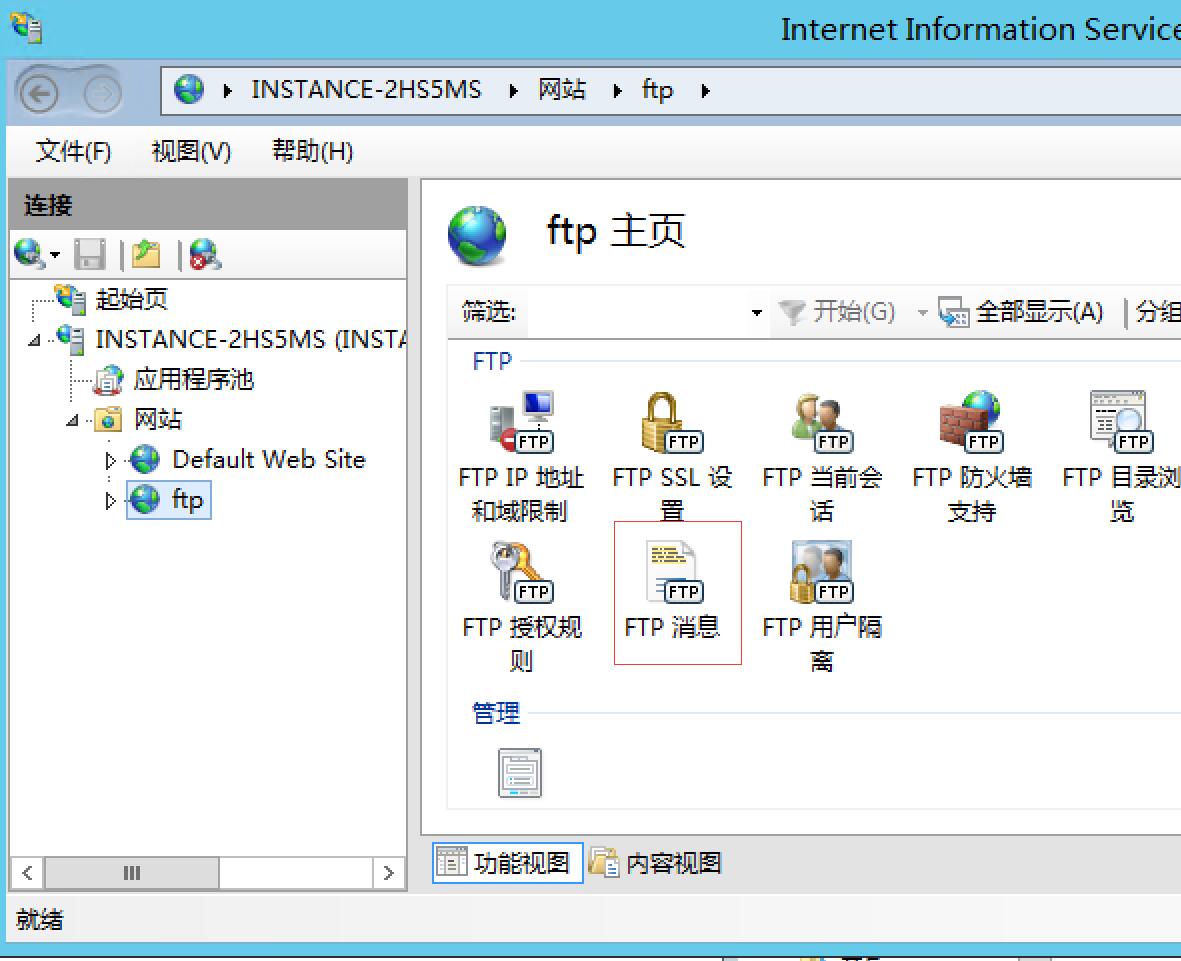
Task: Open the configuration editor icon under 管理
Action: click(x=520, y=772)
